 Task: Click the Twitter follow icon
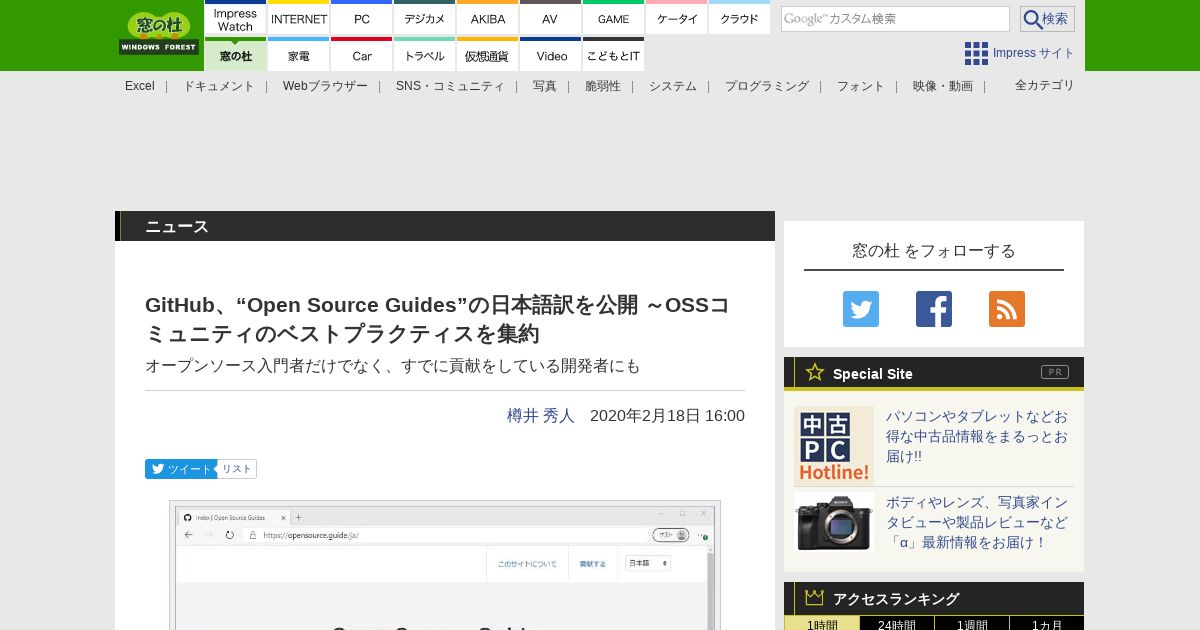pos(860,309)
